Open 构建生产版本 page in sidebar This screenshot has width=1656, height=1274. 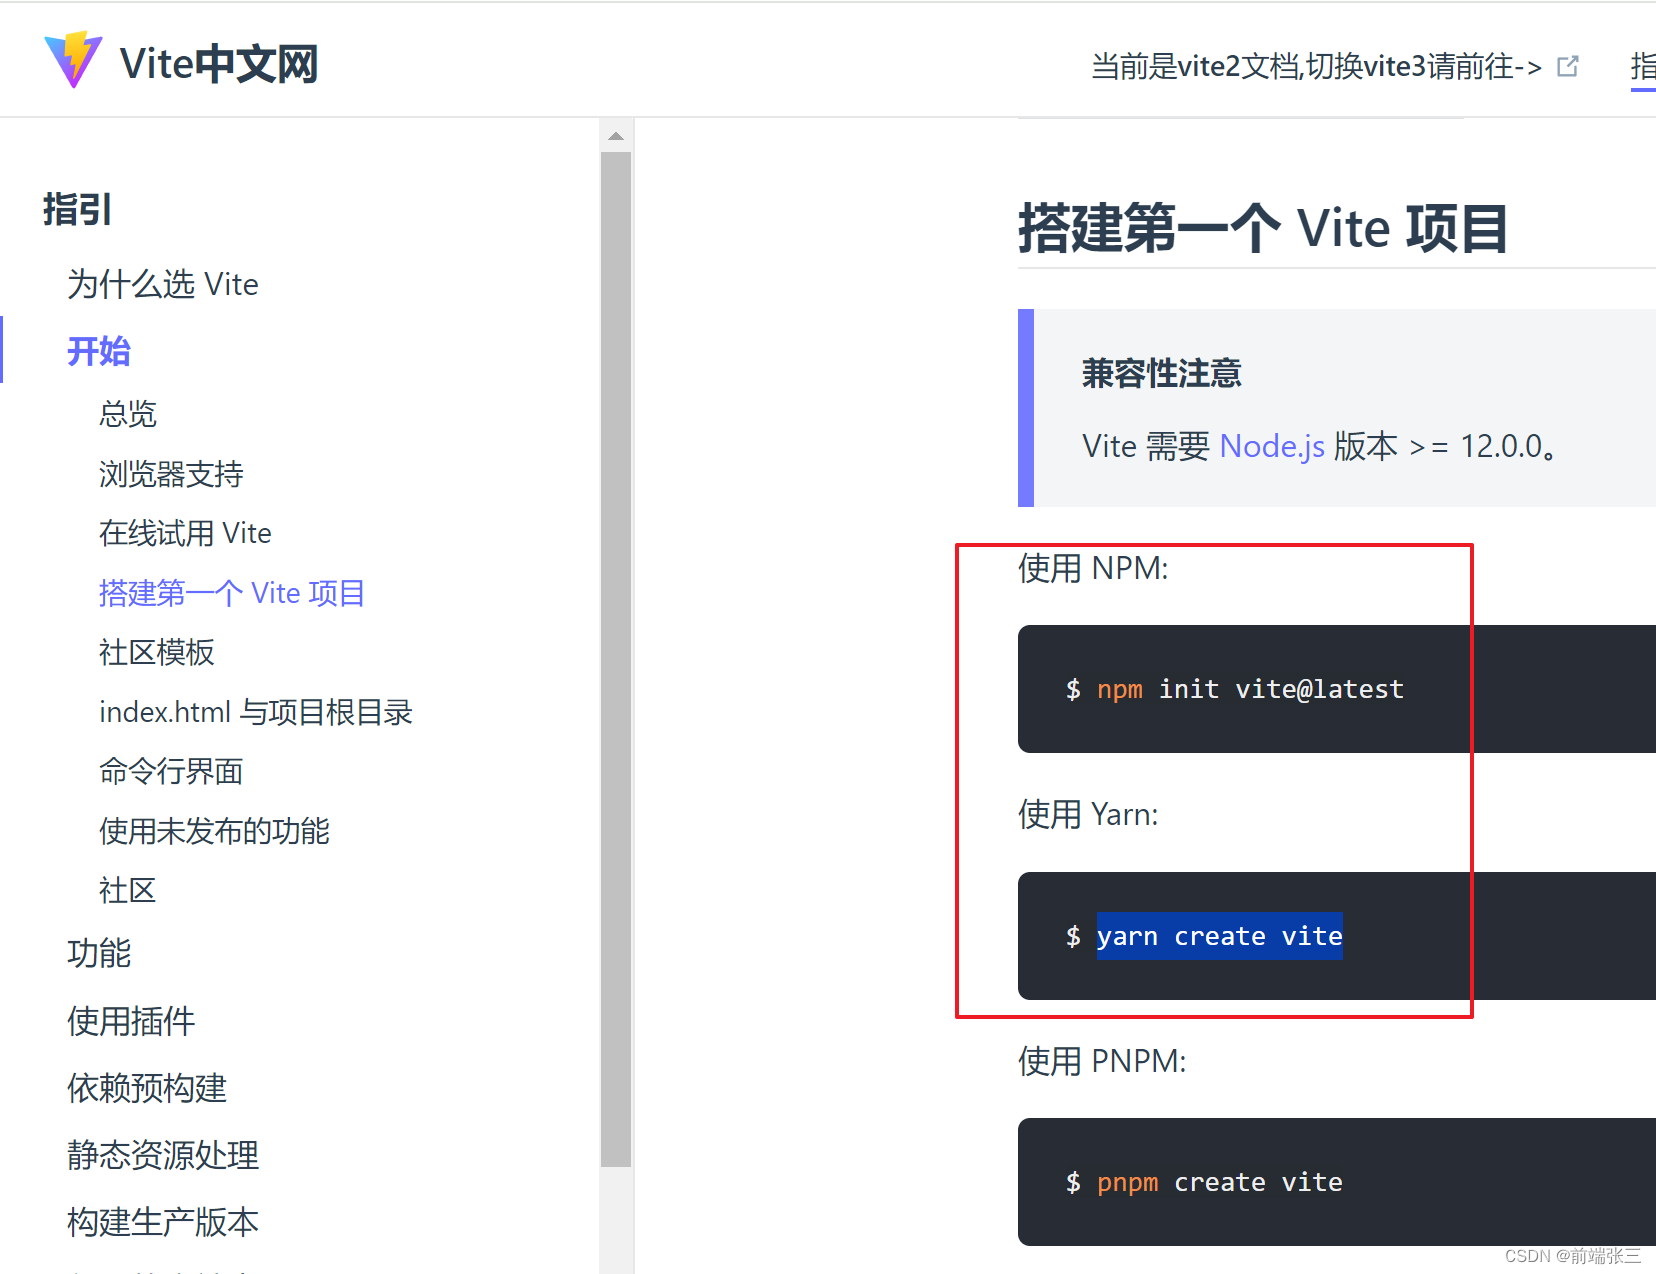163,1222
